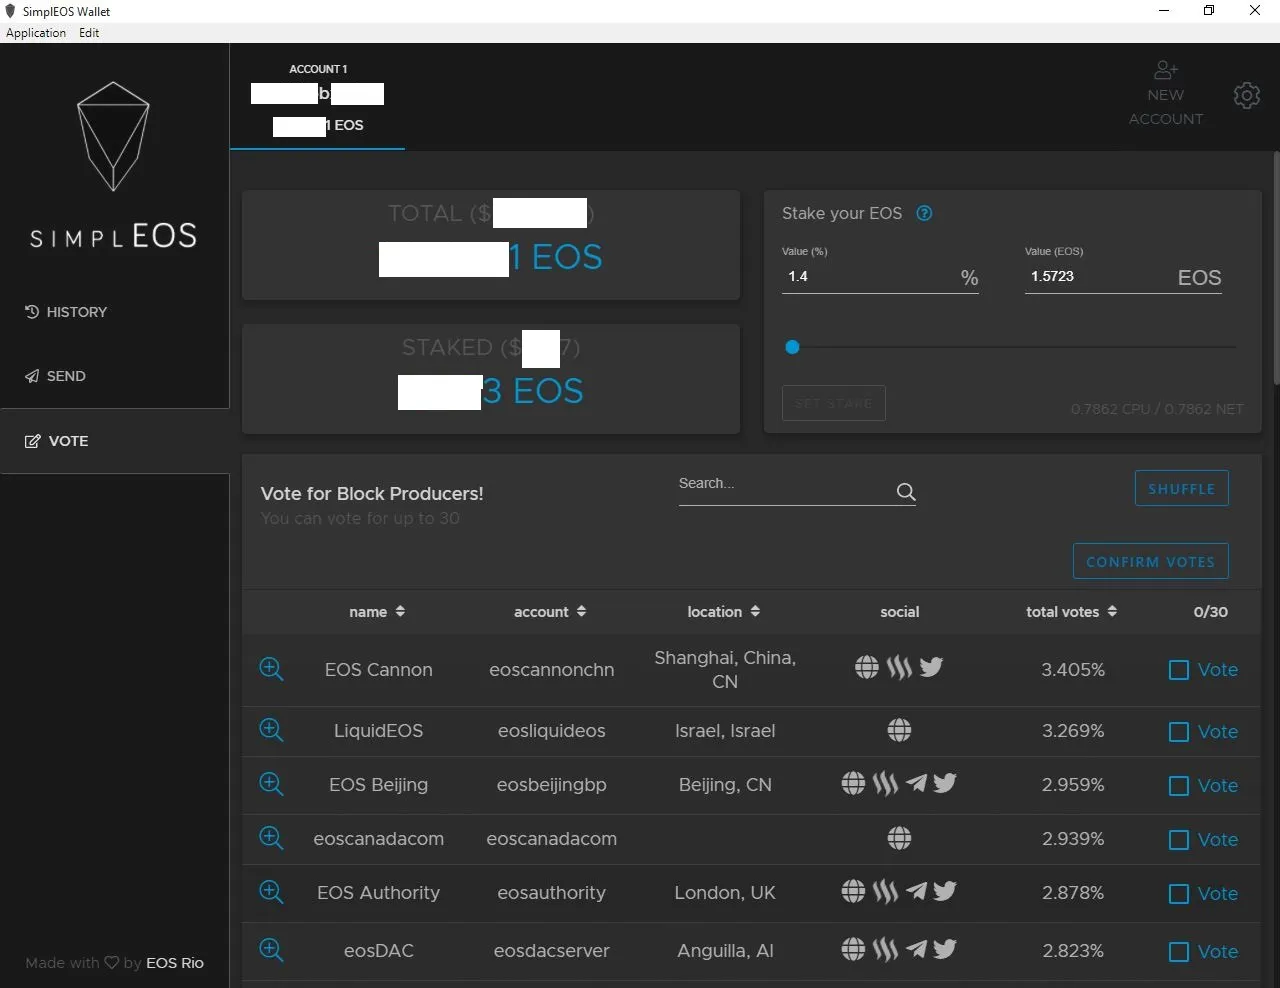
Task: Open details magnifier for LiquidEOS
Action: tap(271, 730)
